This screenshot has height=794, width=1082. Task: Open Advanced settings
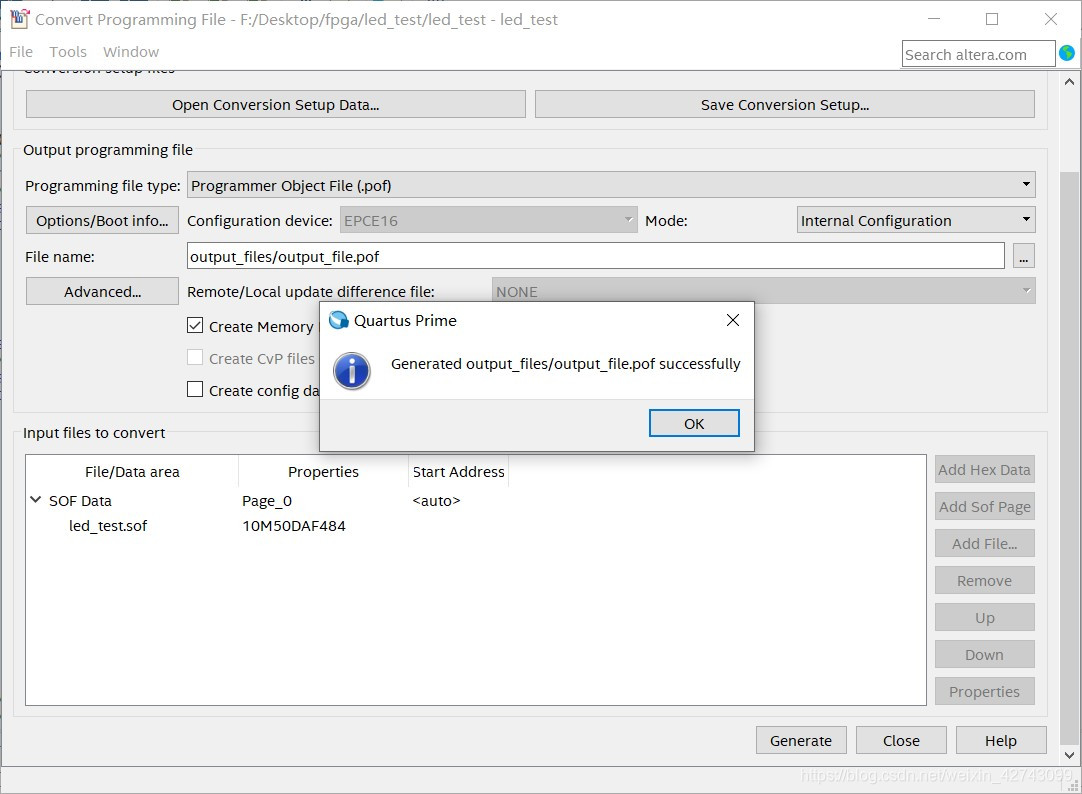(102, 292)
